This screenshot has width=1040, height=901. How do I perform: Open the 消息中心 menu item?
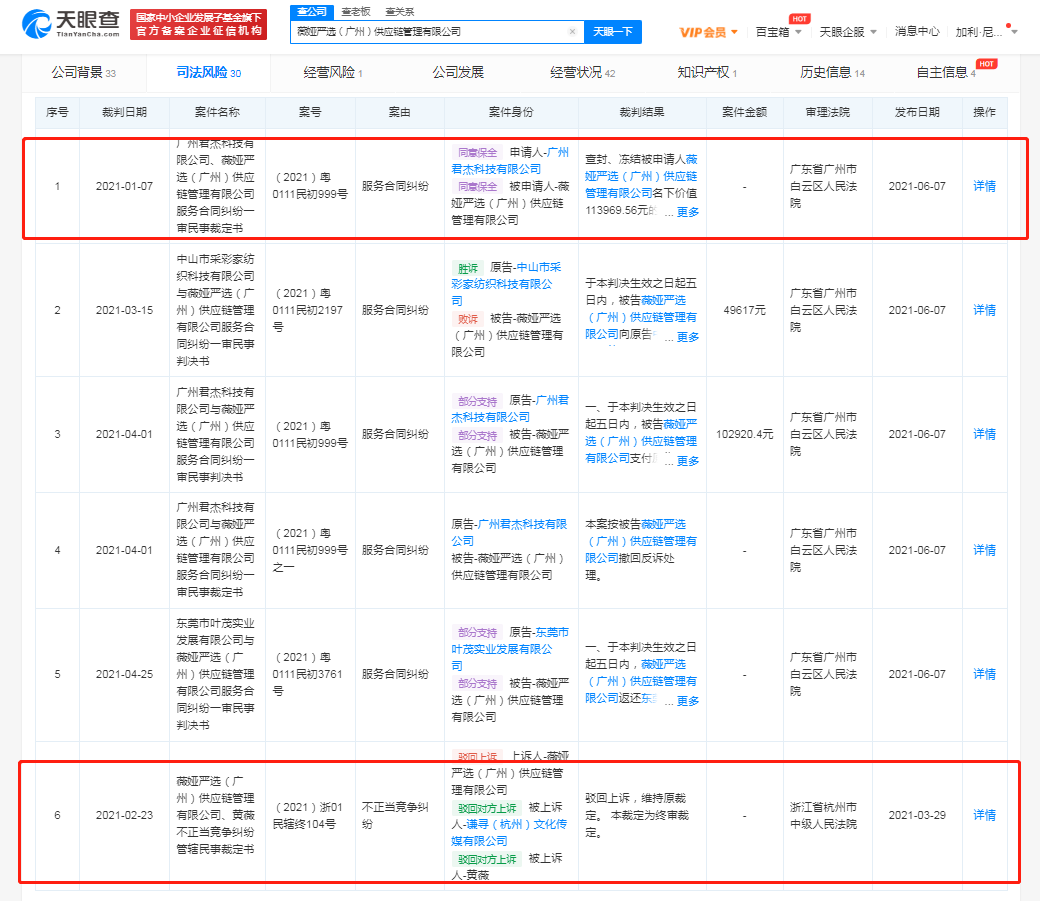click(x=917, y=31)
